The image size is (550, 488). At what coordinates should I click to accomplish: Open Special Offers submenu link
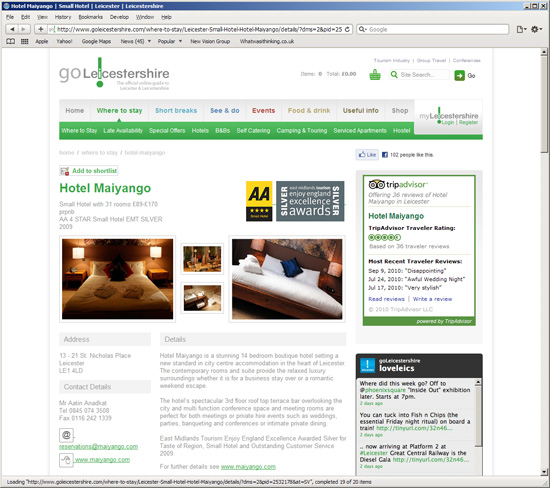(x=167, y=131)
